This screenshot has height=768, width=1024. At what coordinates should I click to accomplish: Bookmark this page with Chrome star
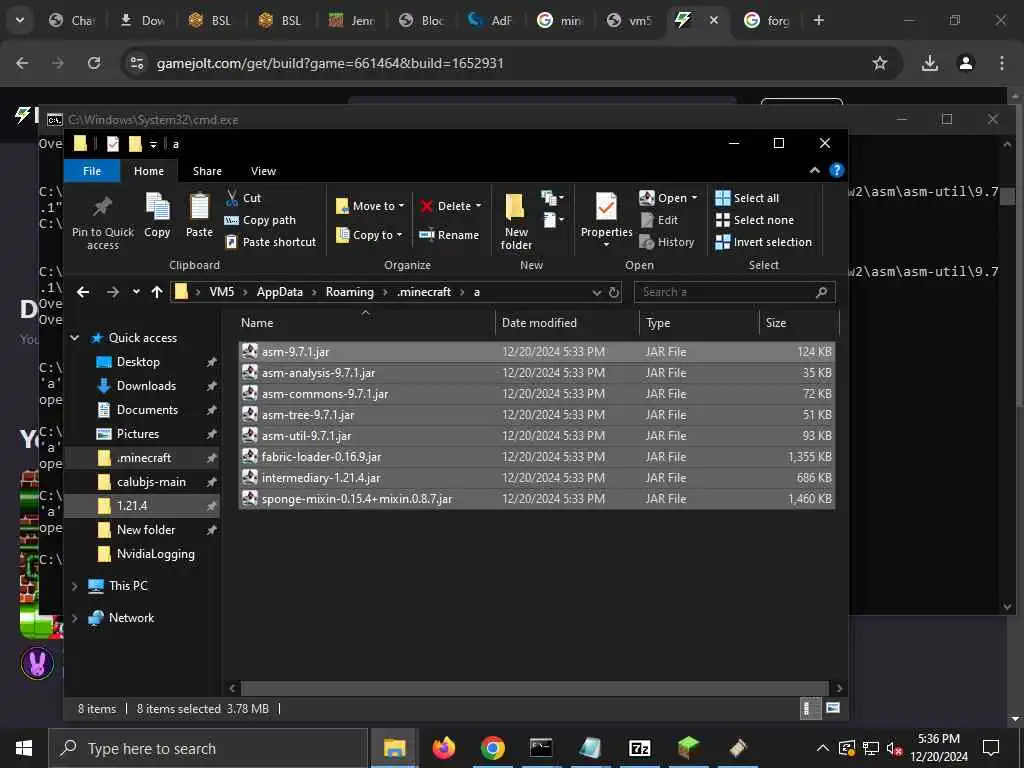pos(880,63)
